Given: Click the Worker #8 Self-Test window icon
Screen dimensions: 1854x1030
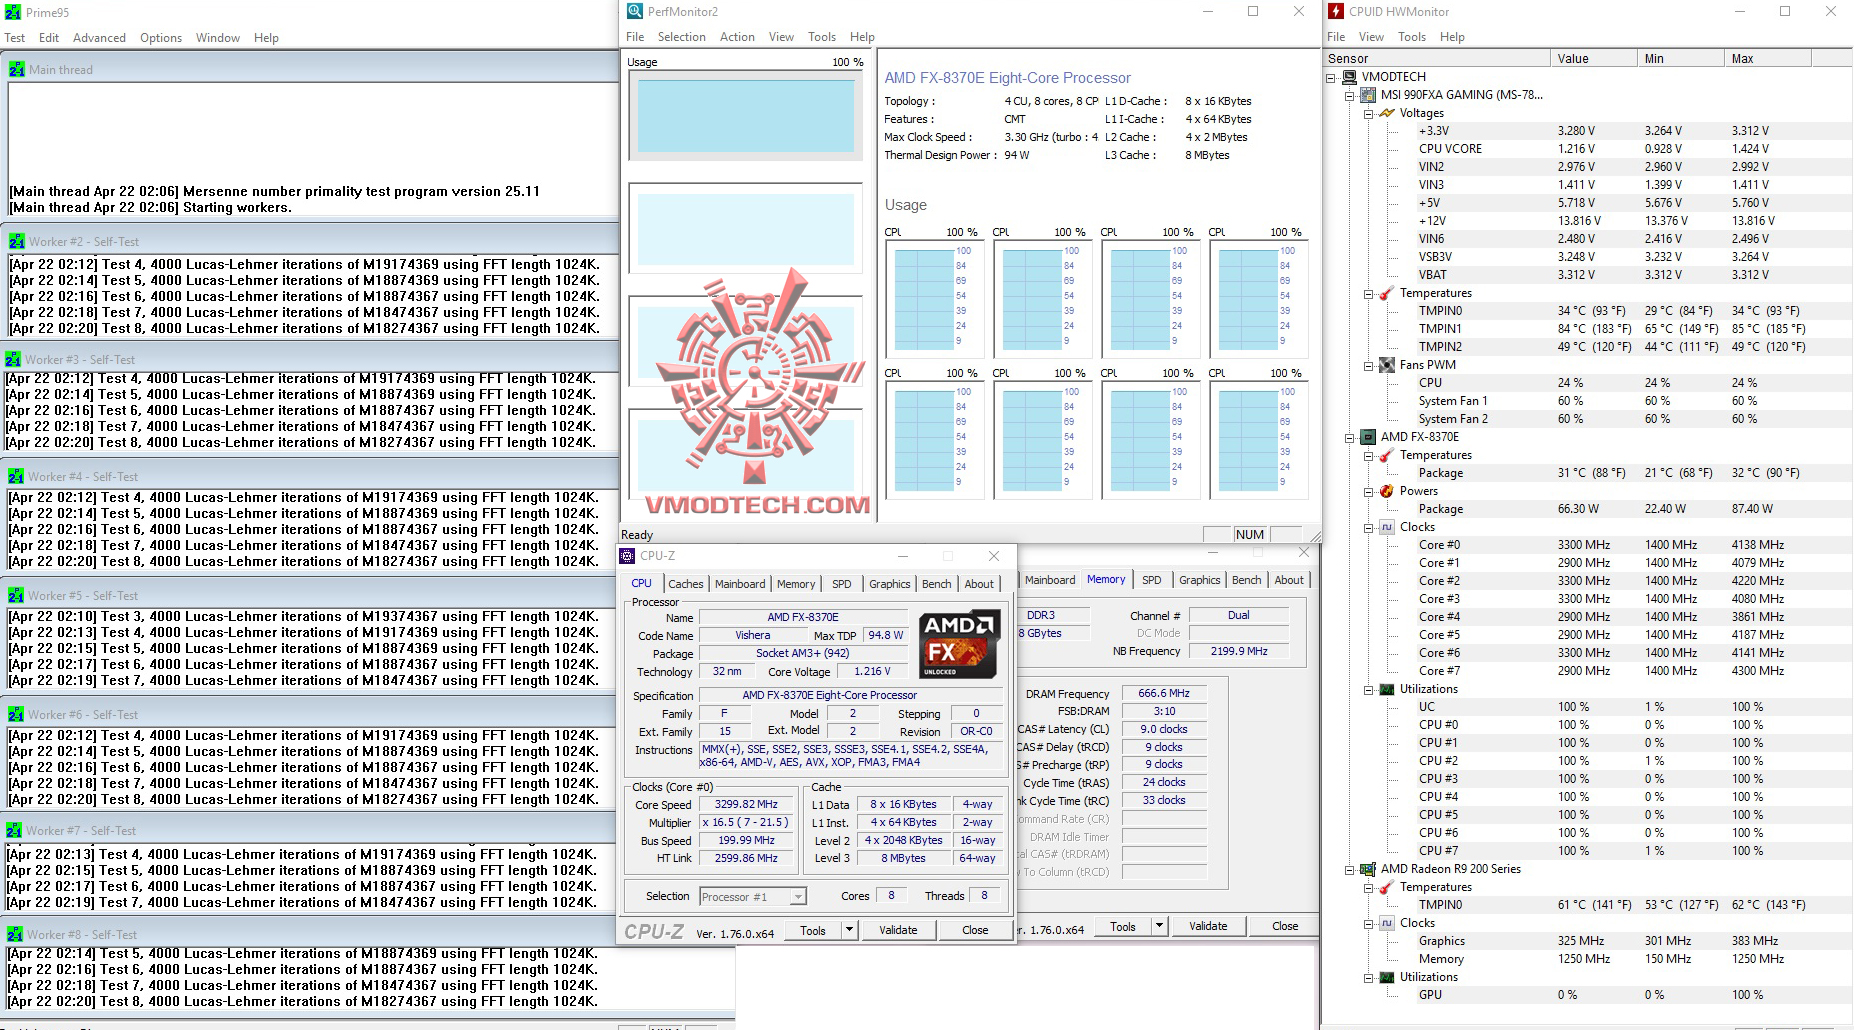Looking at the screenshot, I should click(x=15, y=934).
